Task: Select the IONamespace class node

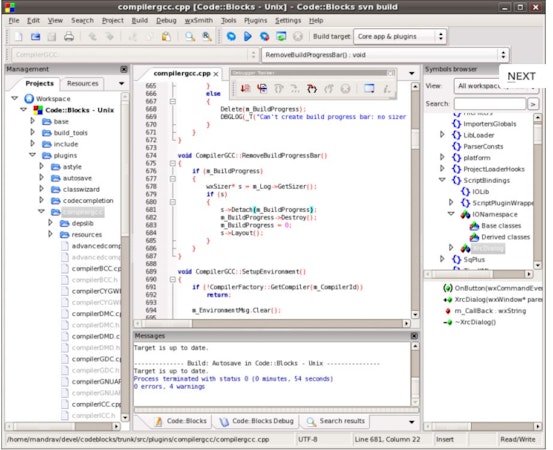Action: (495, 214)
